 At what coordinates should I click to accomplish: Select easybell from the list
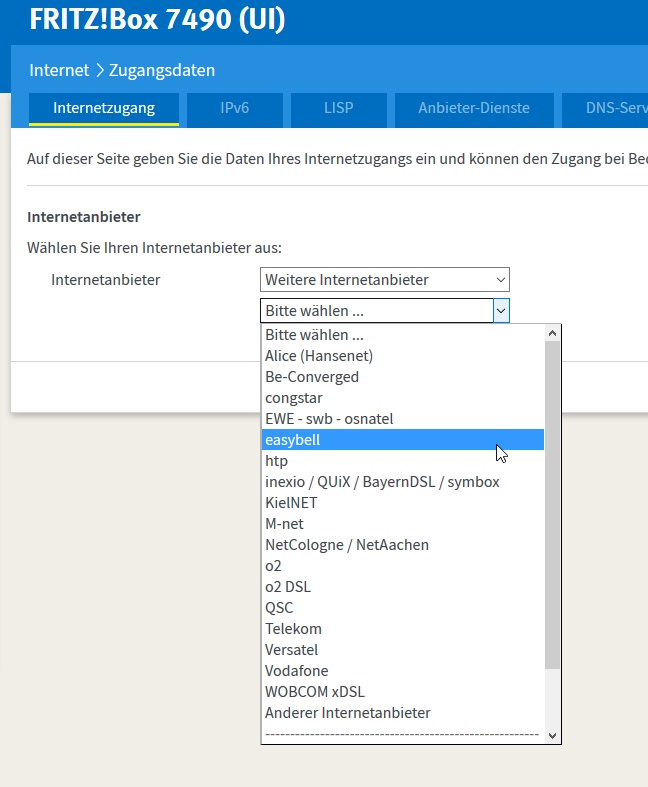coord(403,440)
